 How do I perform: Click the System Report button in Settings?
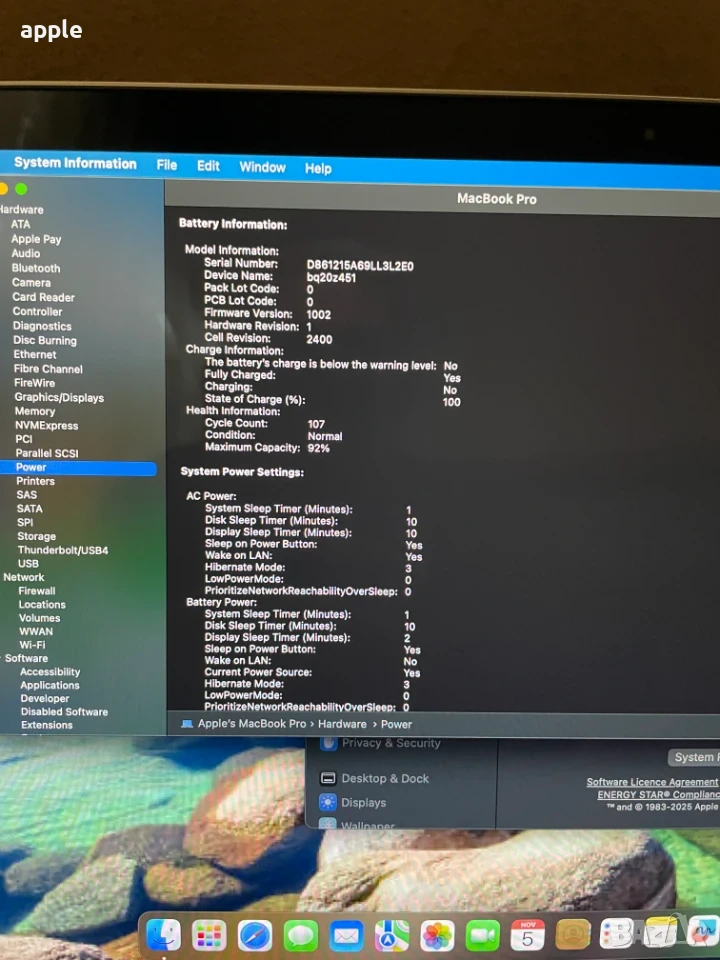pyautogui.click(x=694, y=757)
